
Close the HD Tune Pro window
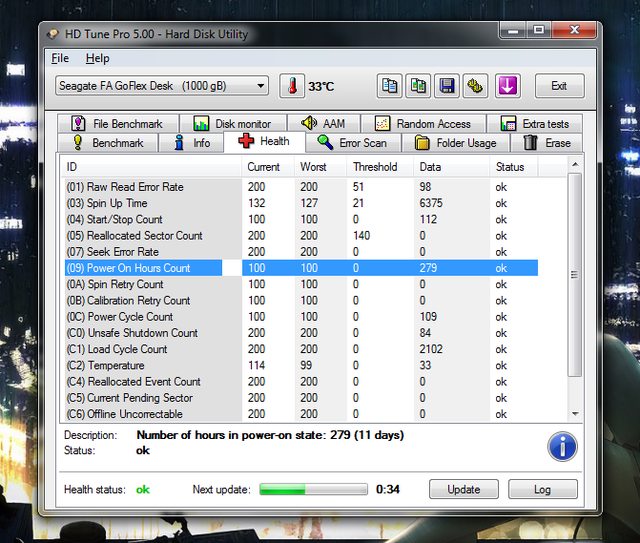pos(575,30)
